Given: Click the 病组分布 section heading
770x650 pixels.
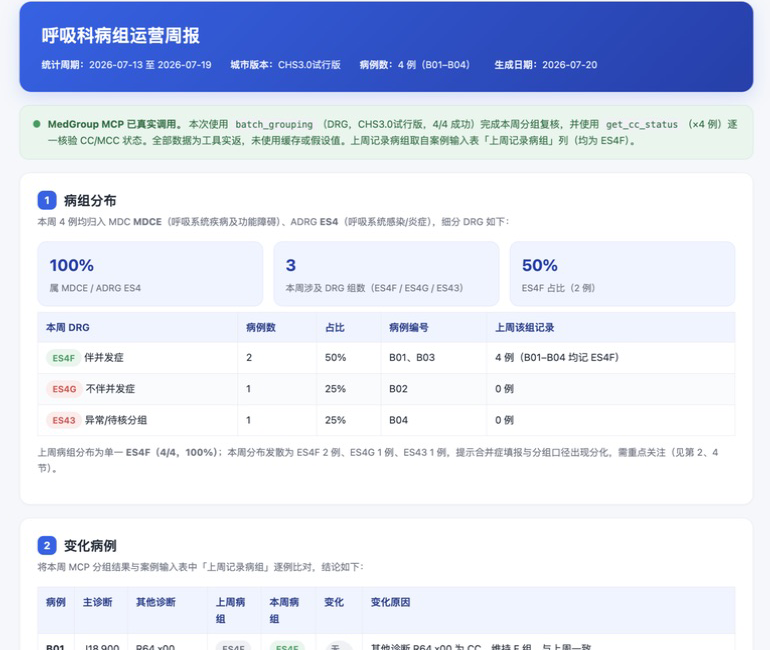Looking at the screenshot, I should pos(90,200).
